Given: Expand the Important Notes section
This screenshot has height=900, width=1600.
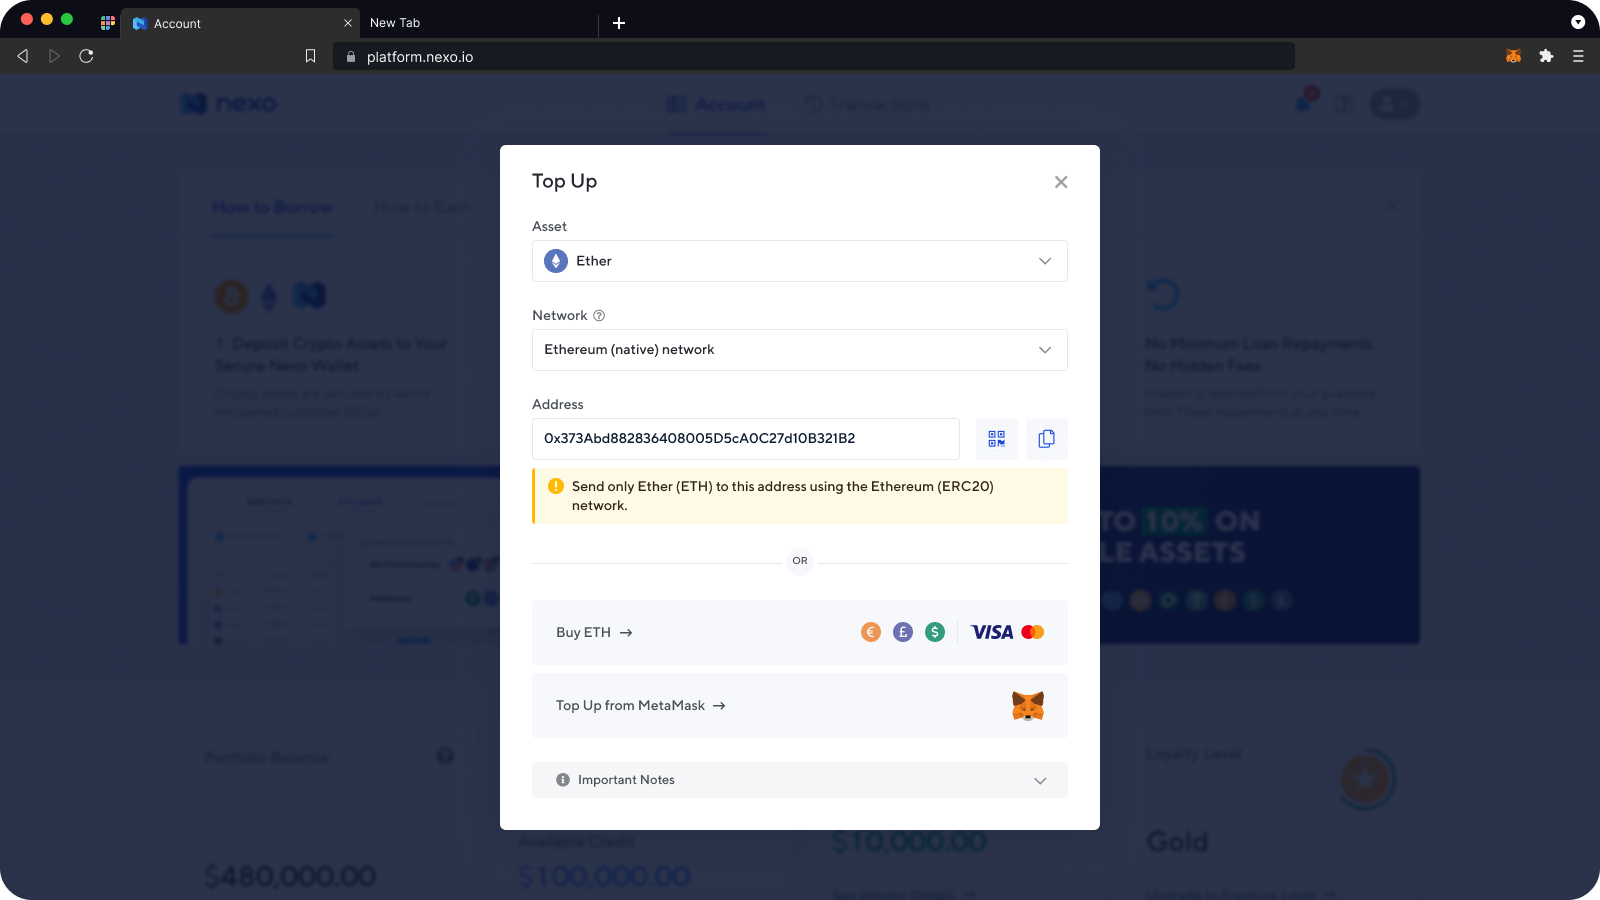Looking at the screenshot, I should tap(800, 780).
